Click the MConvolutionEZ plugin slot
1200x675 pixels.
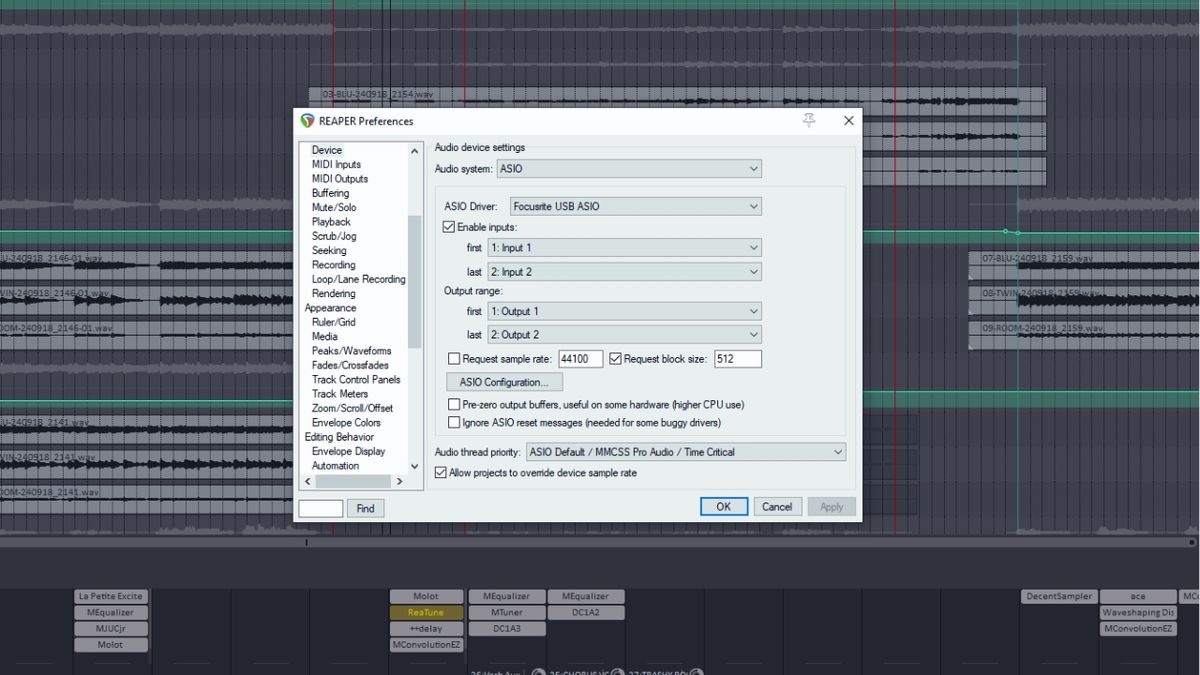[426, 644]
